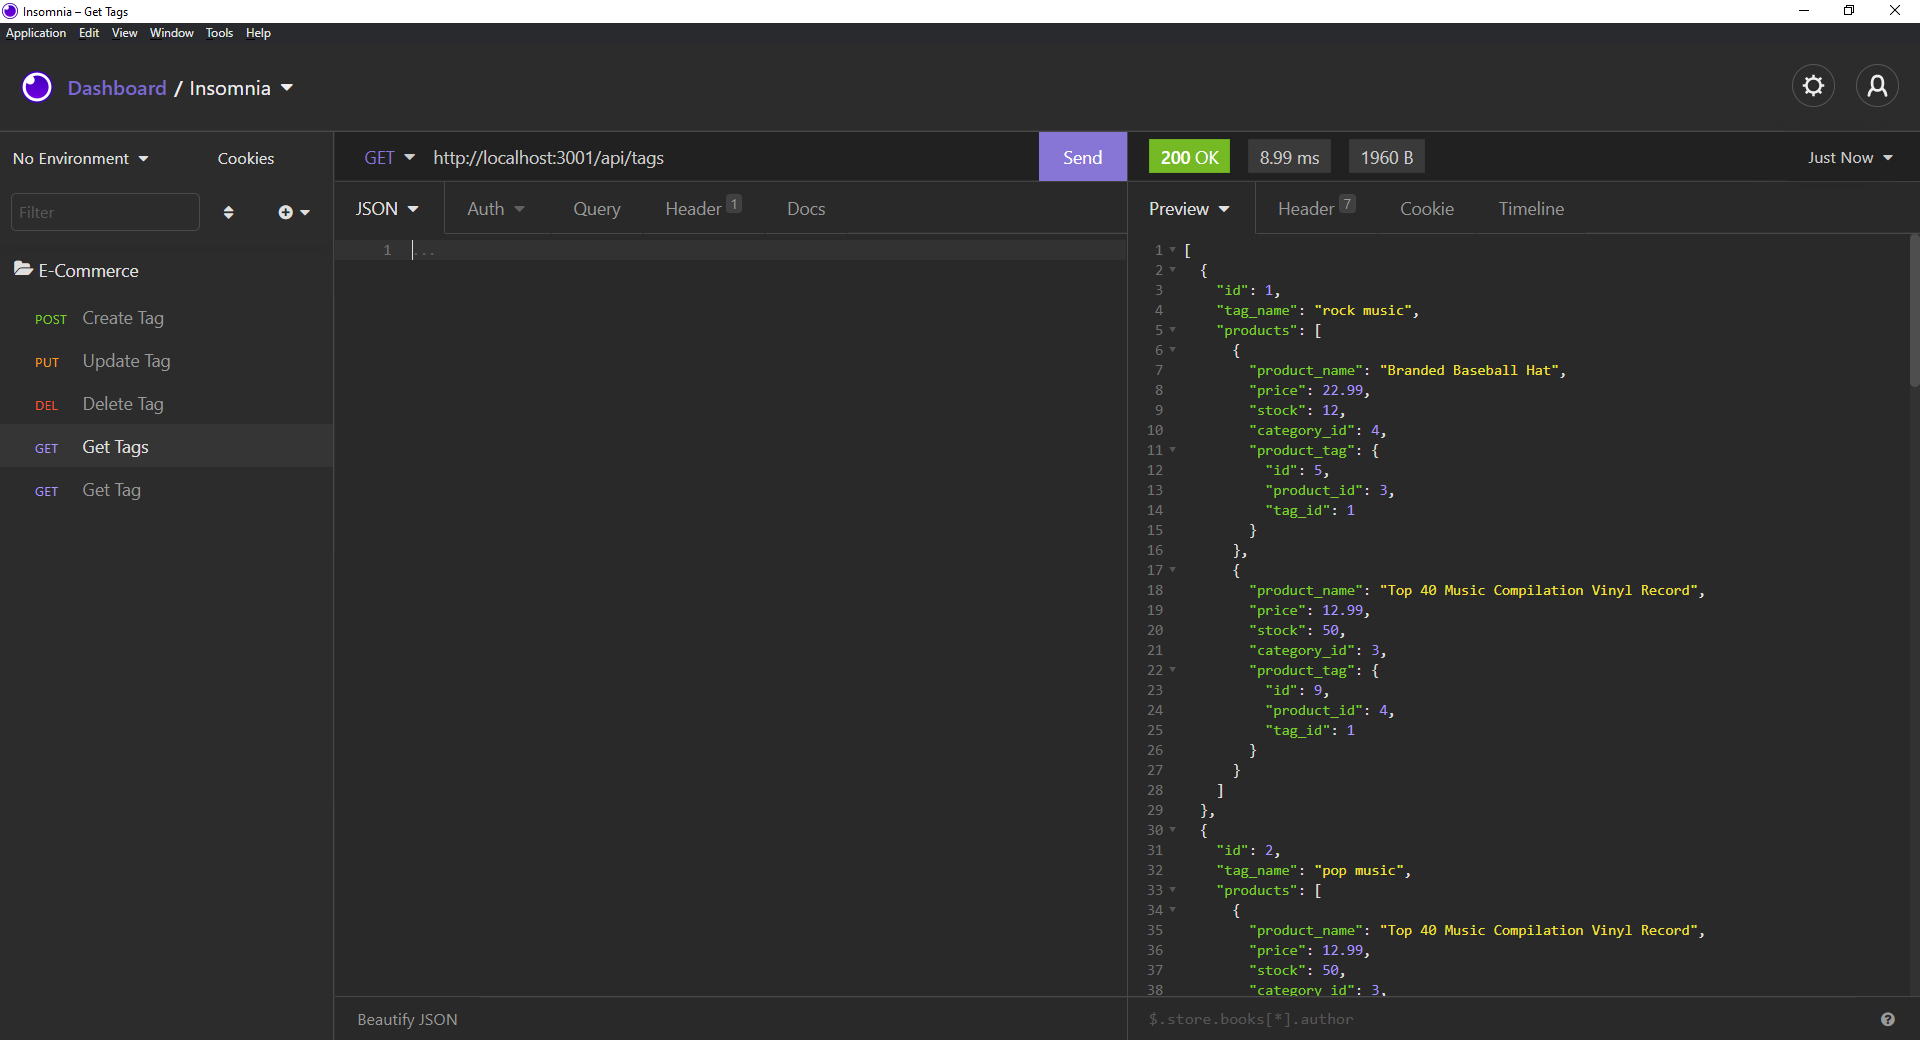This screenshot has width=1920, height=1040.
Task: Select the GET Get Tag request
Action: coord(166,490)
